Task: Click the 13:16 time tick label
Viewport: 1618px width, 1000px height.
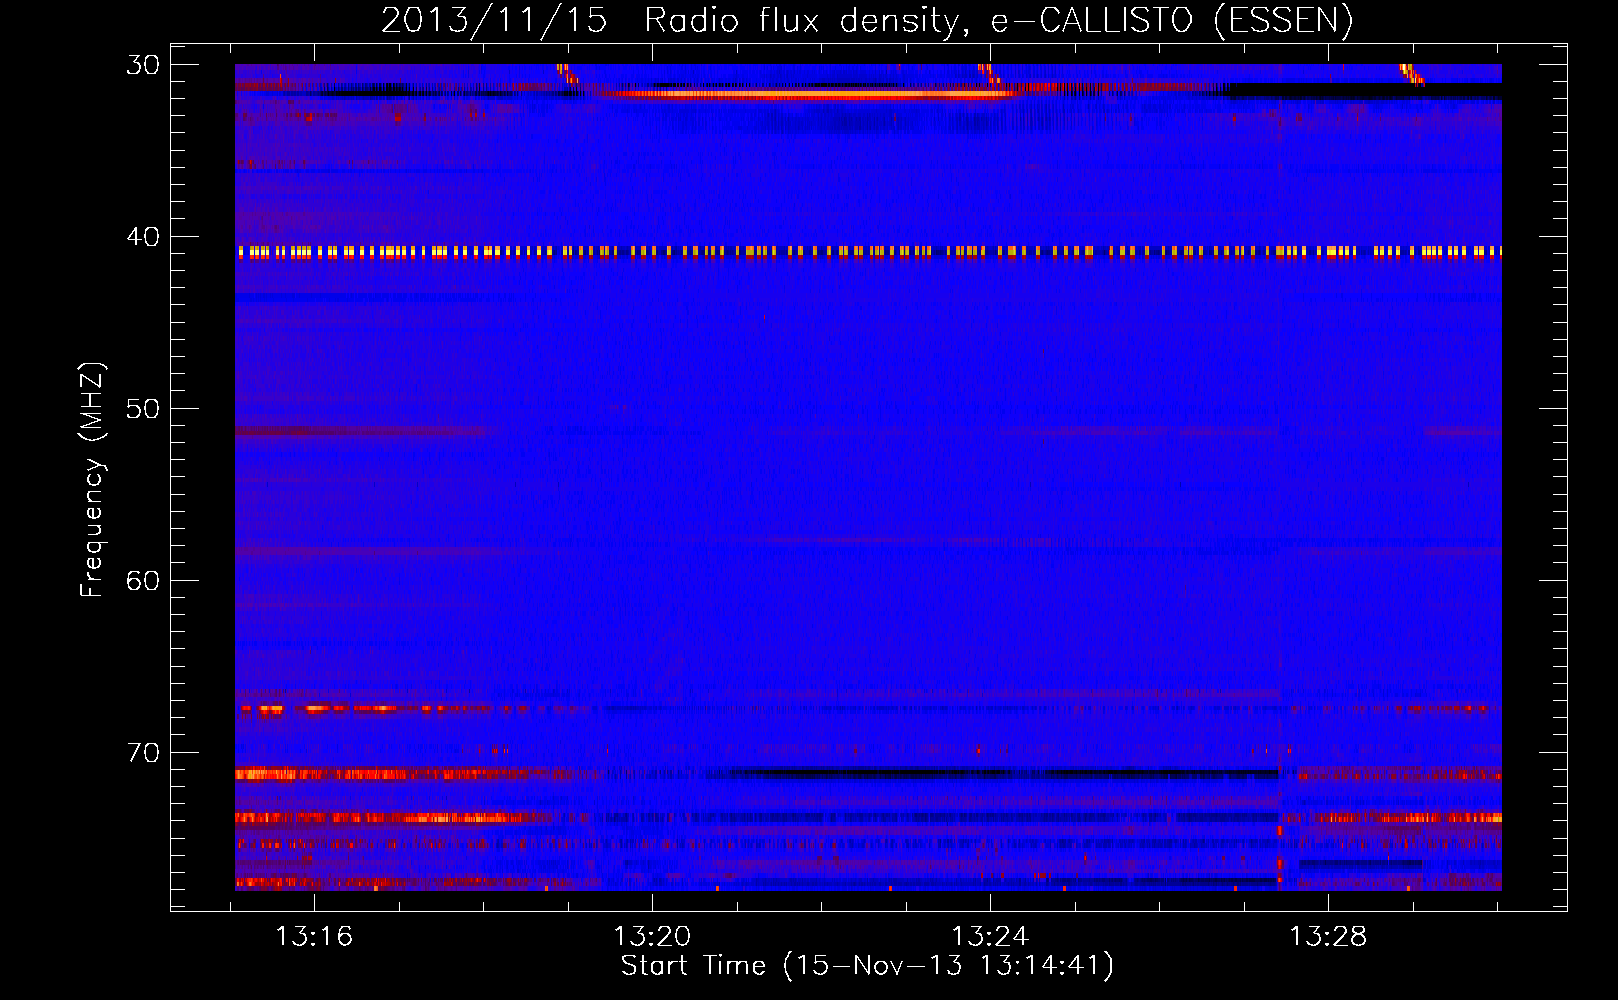Action: coord(314,937)
